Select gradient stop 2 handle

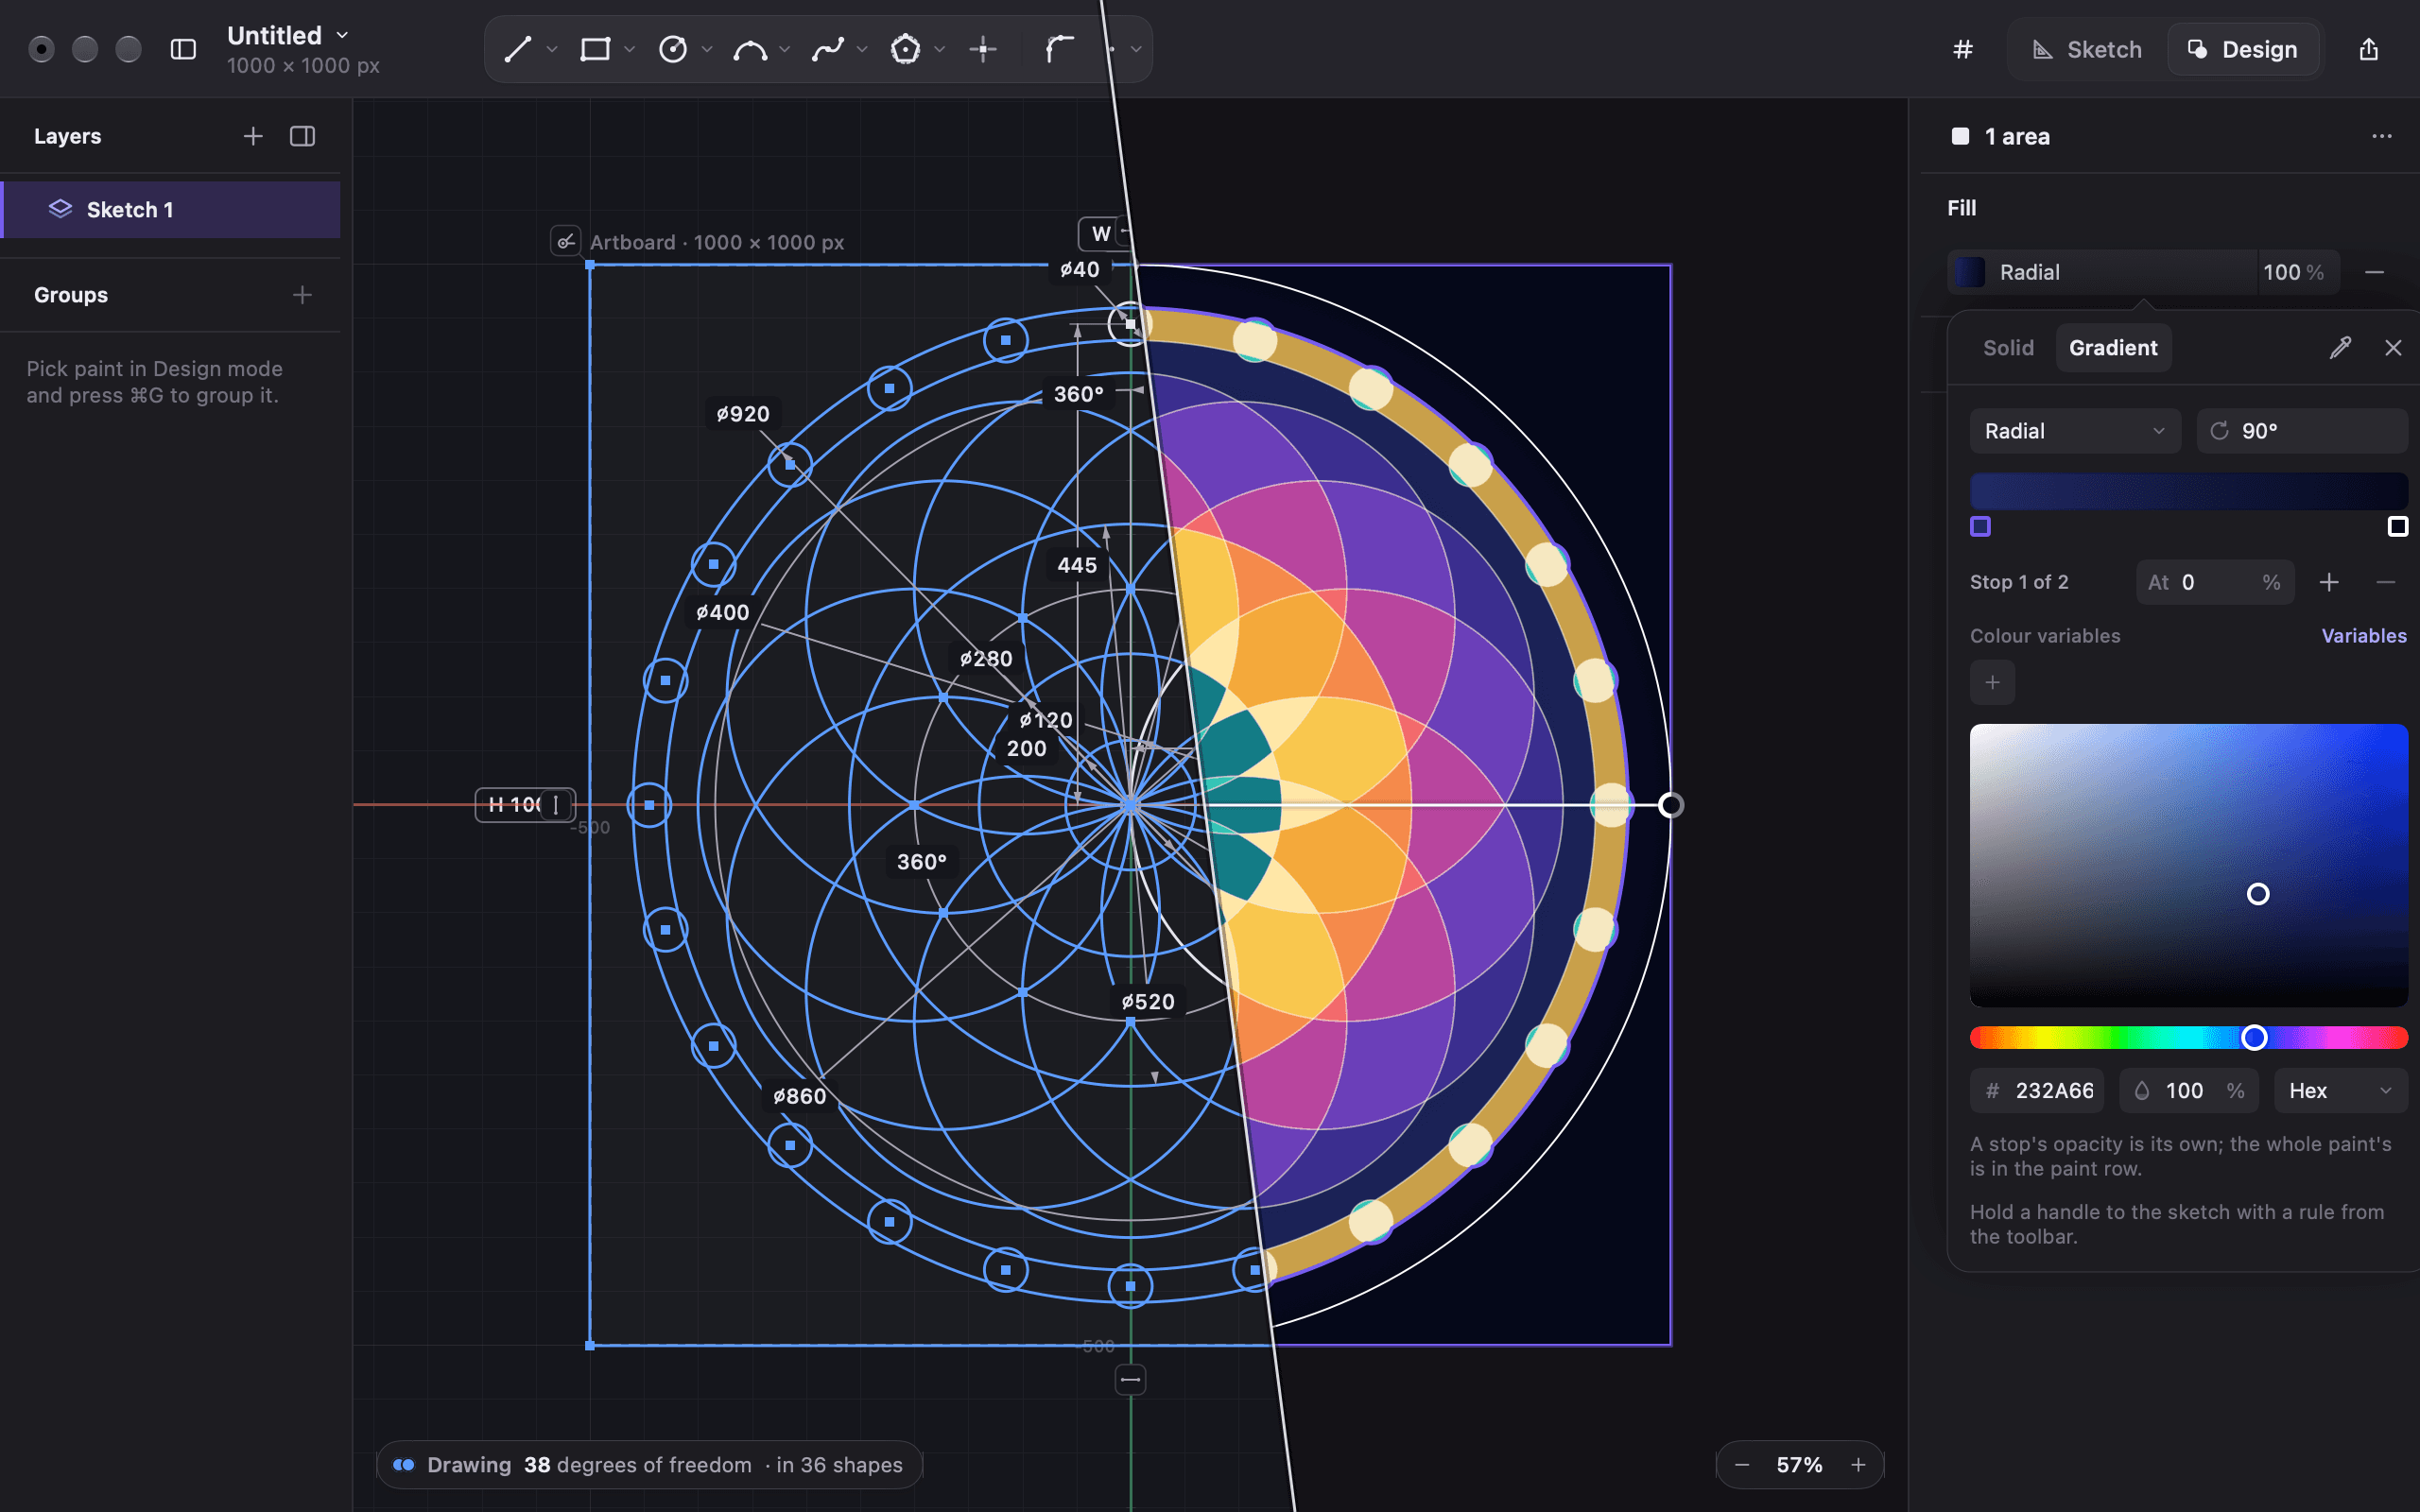pos(2397,527)
